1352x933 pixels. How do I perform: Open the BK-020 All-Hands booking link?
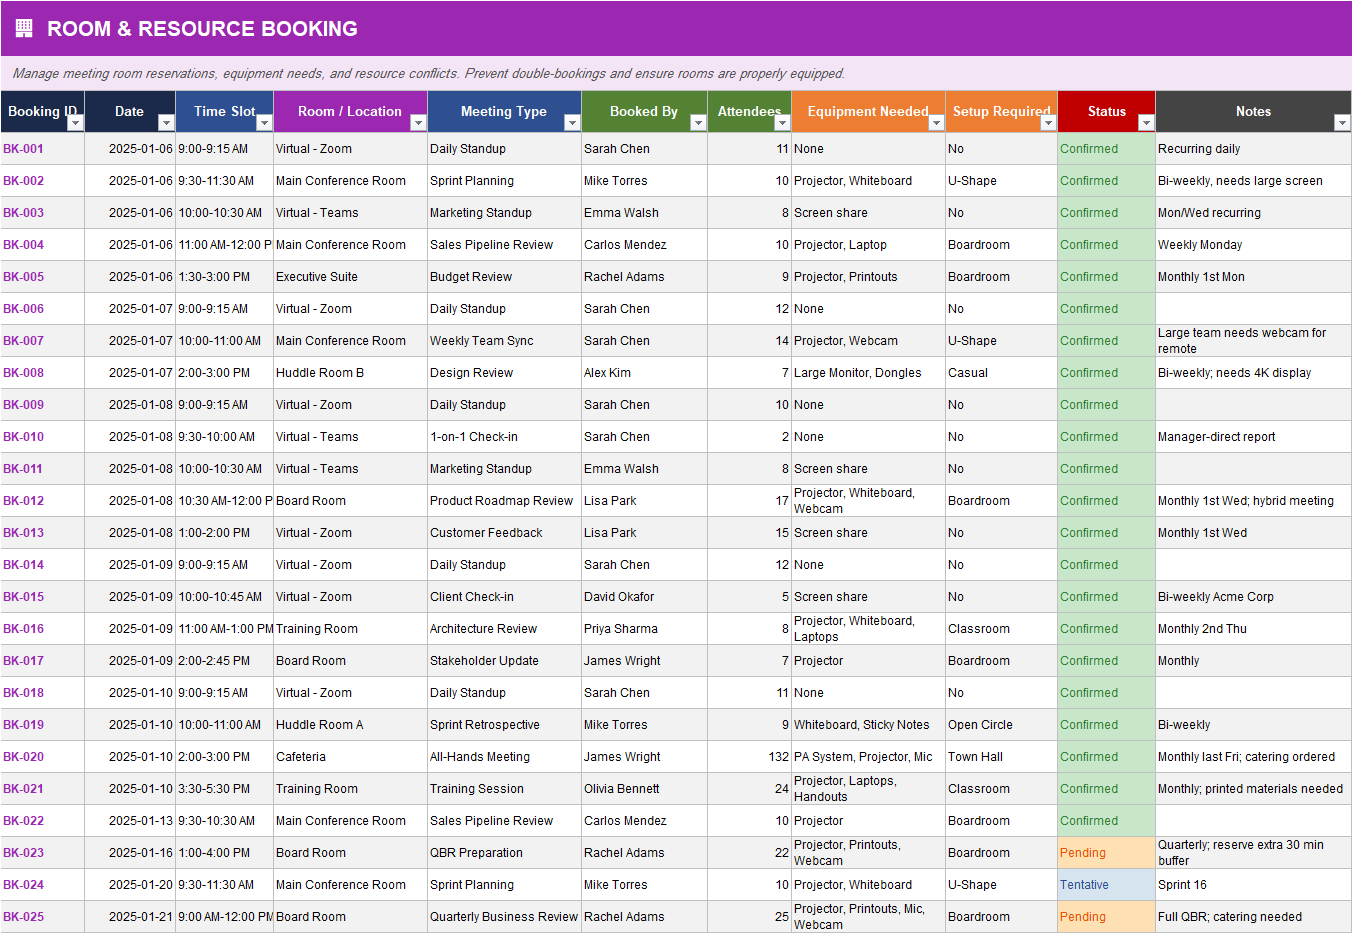24,756
